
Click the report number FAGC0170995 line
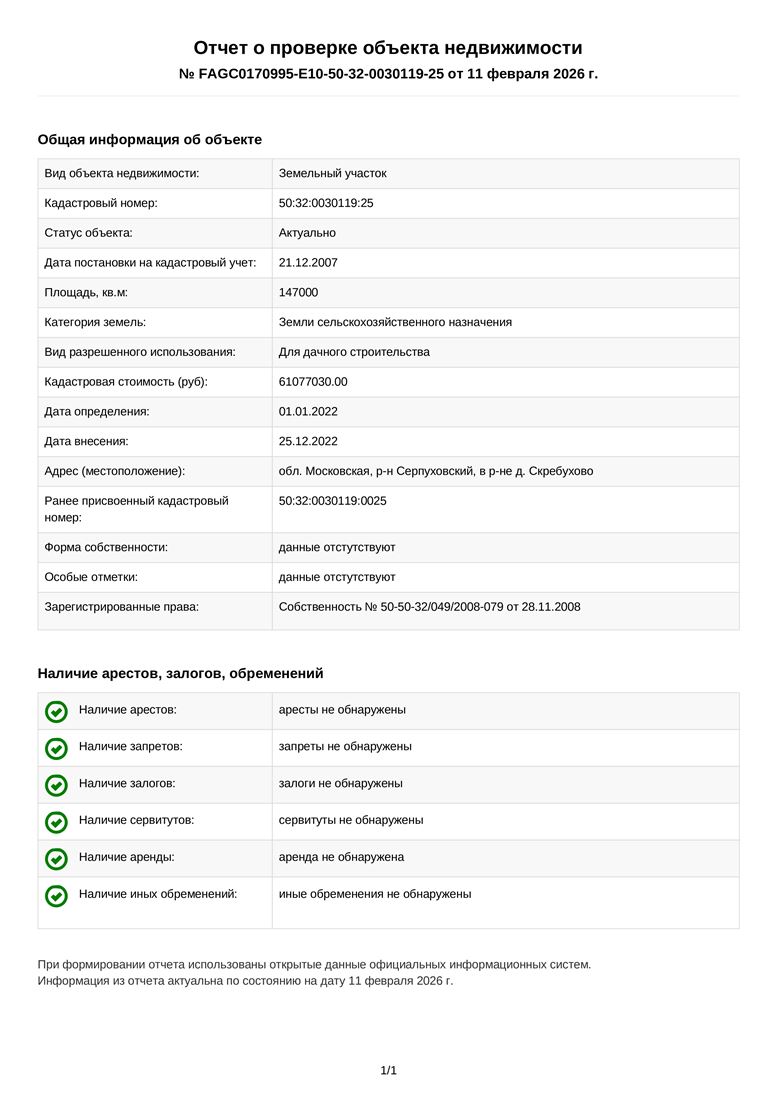(388, 74)
